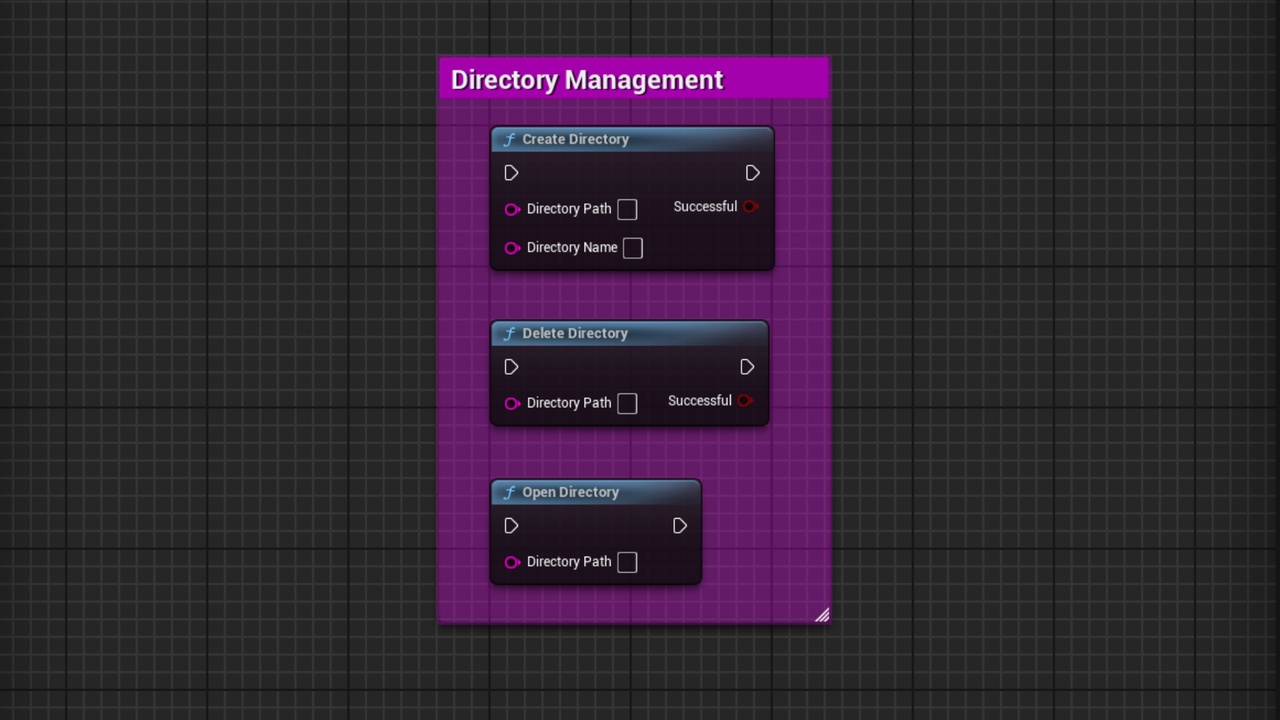This screenshot has height=720, width=1280.
Task: Click the Directory Name label
Action: 572,248
